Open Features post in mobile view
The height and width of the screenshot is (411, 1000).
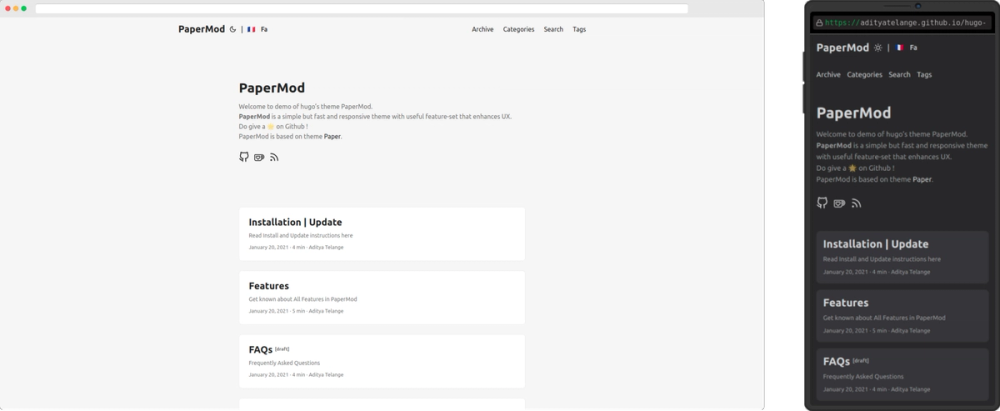[902, 316]
